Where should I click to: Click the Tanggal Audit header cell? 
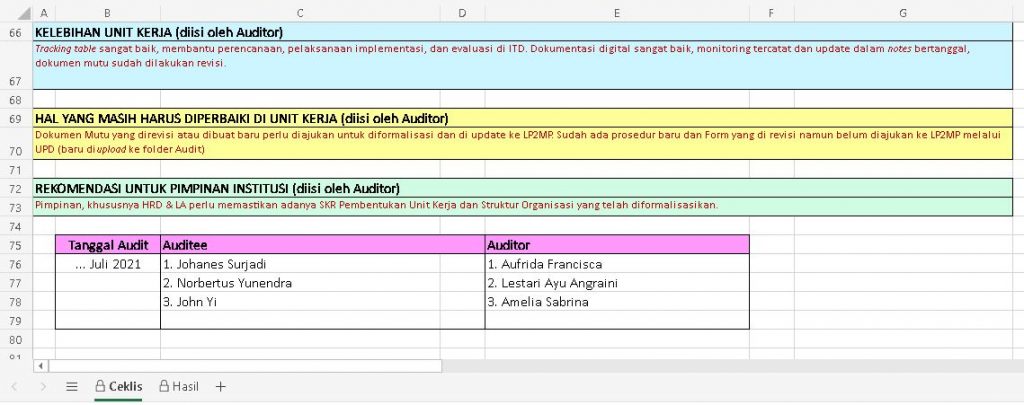(108, 244)
